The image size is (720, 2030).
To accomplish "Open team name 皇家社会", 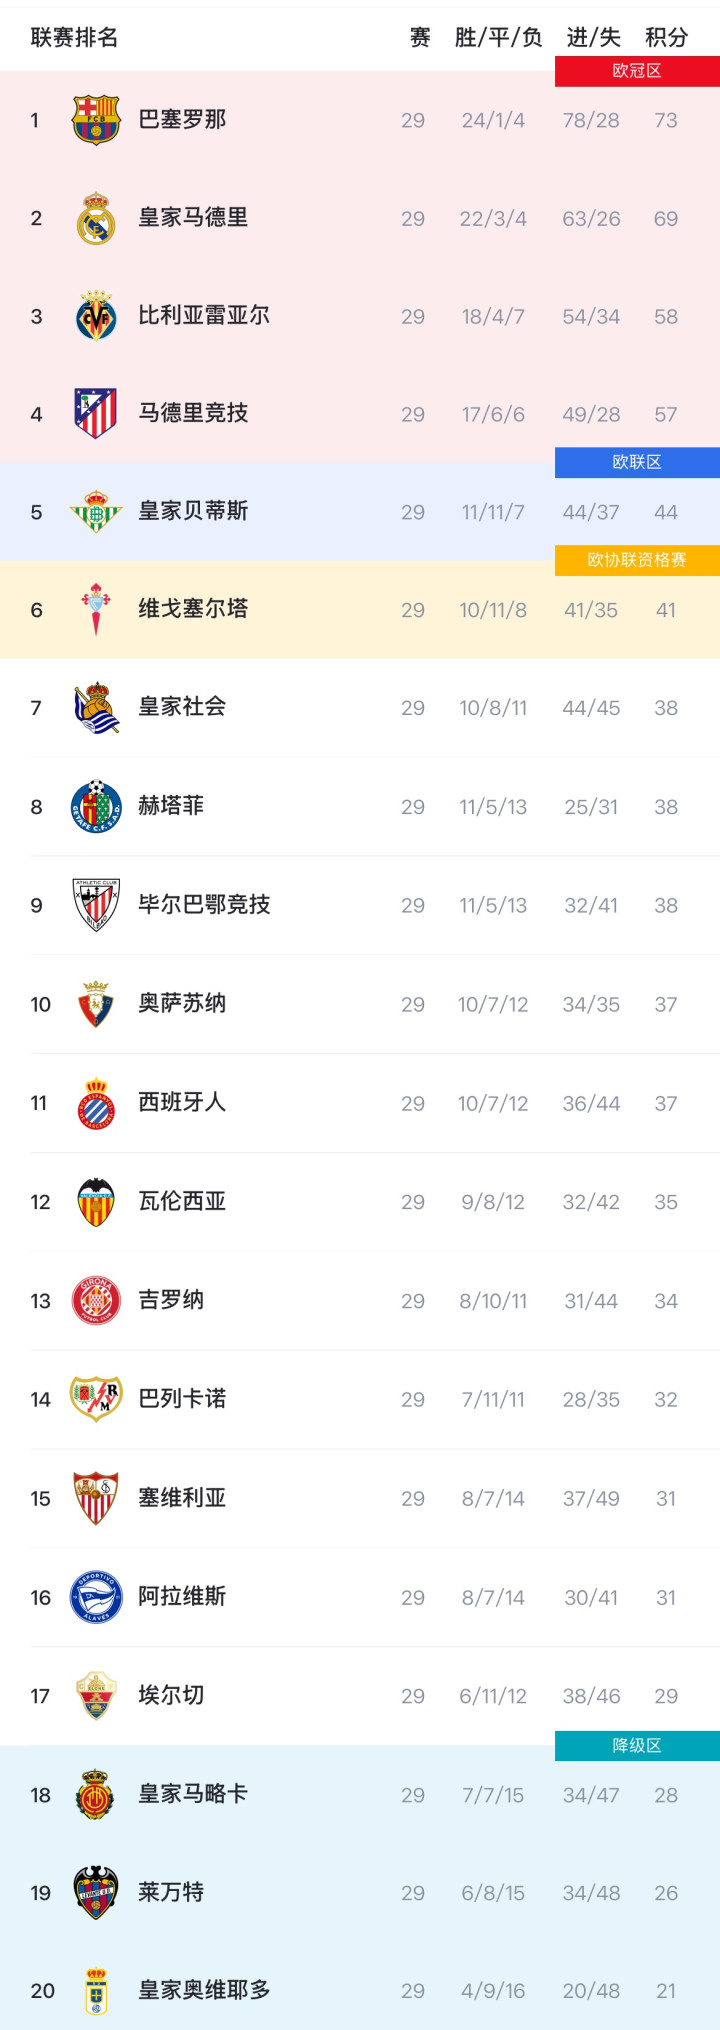I will (x=182, y=707).
